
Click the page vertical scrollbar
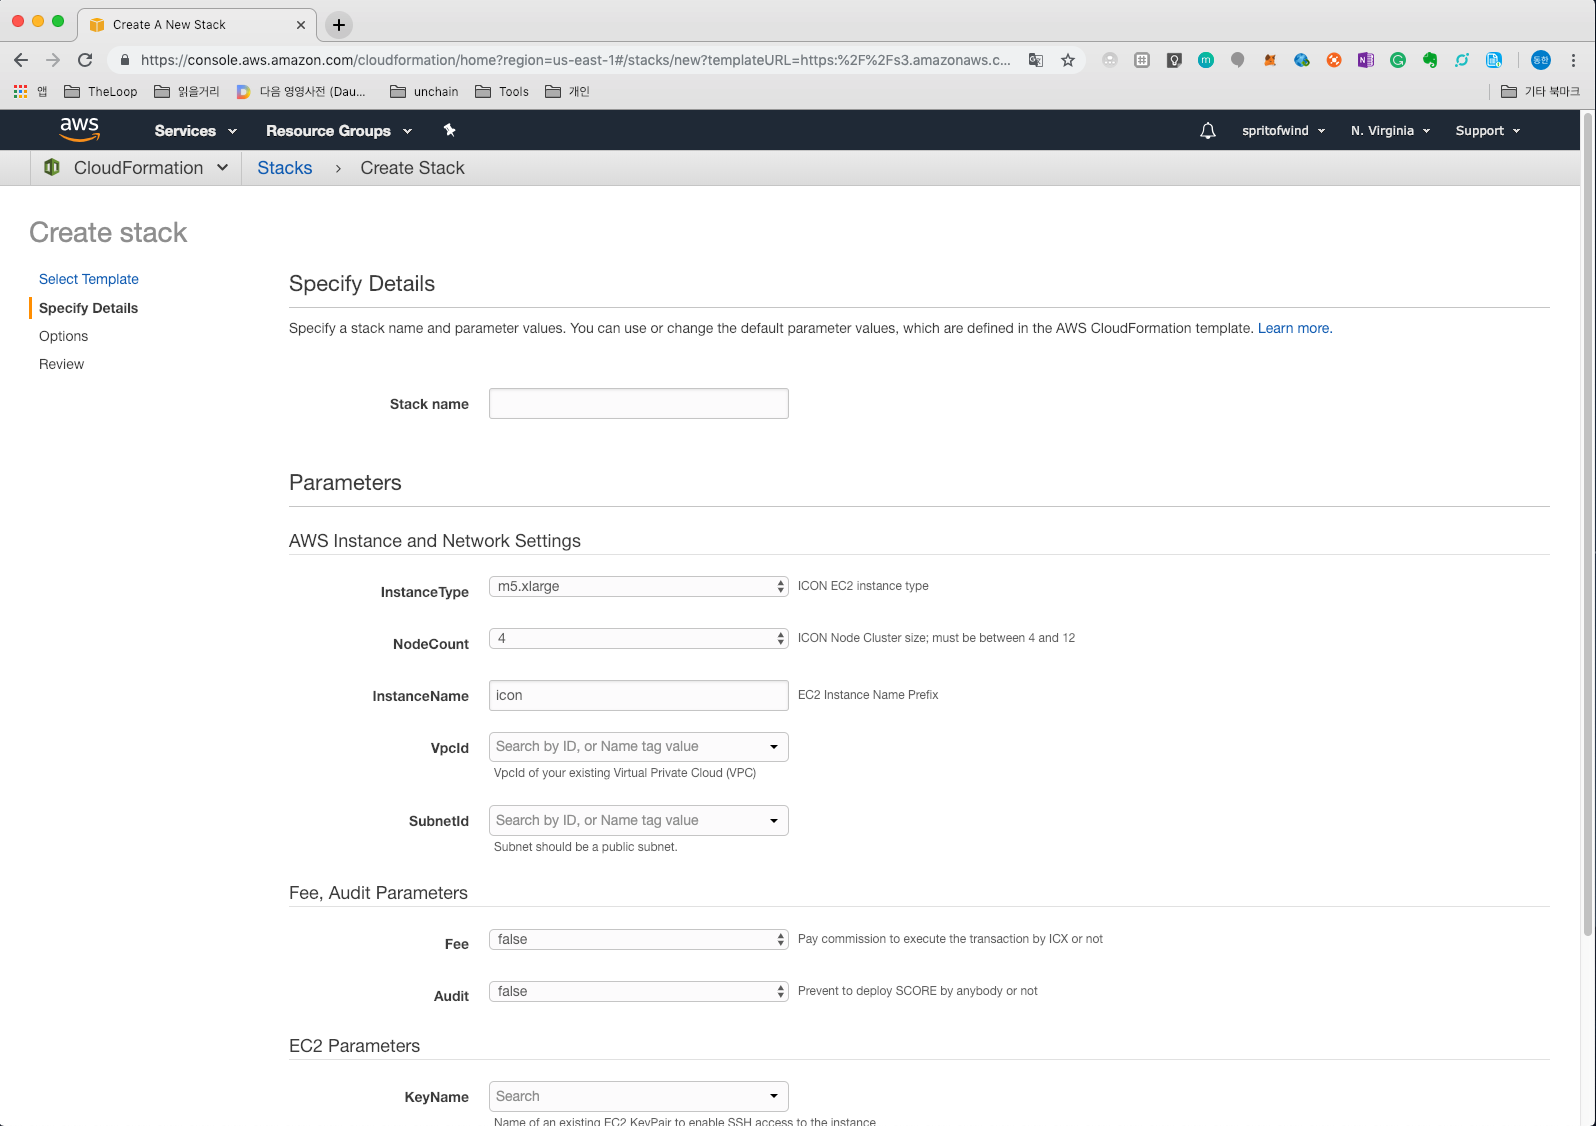[x=1588, y=523]
